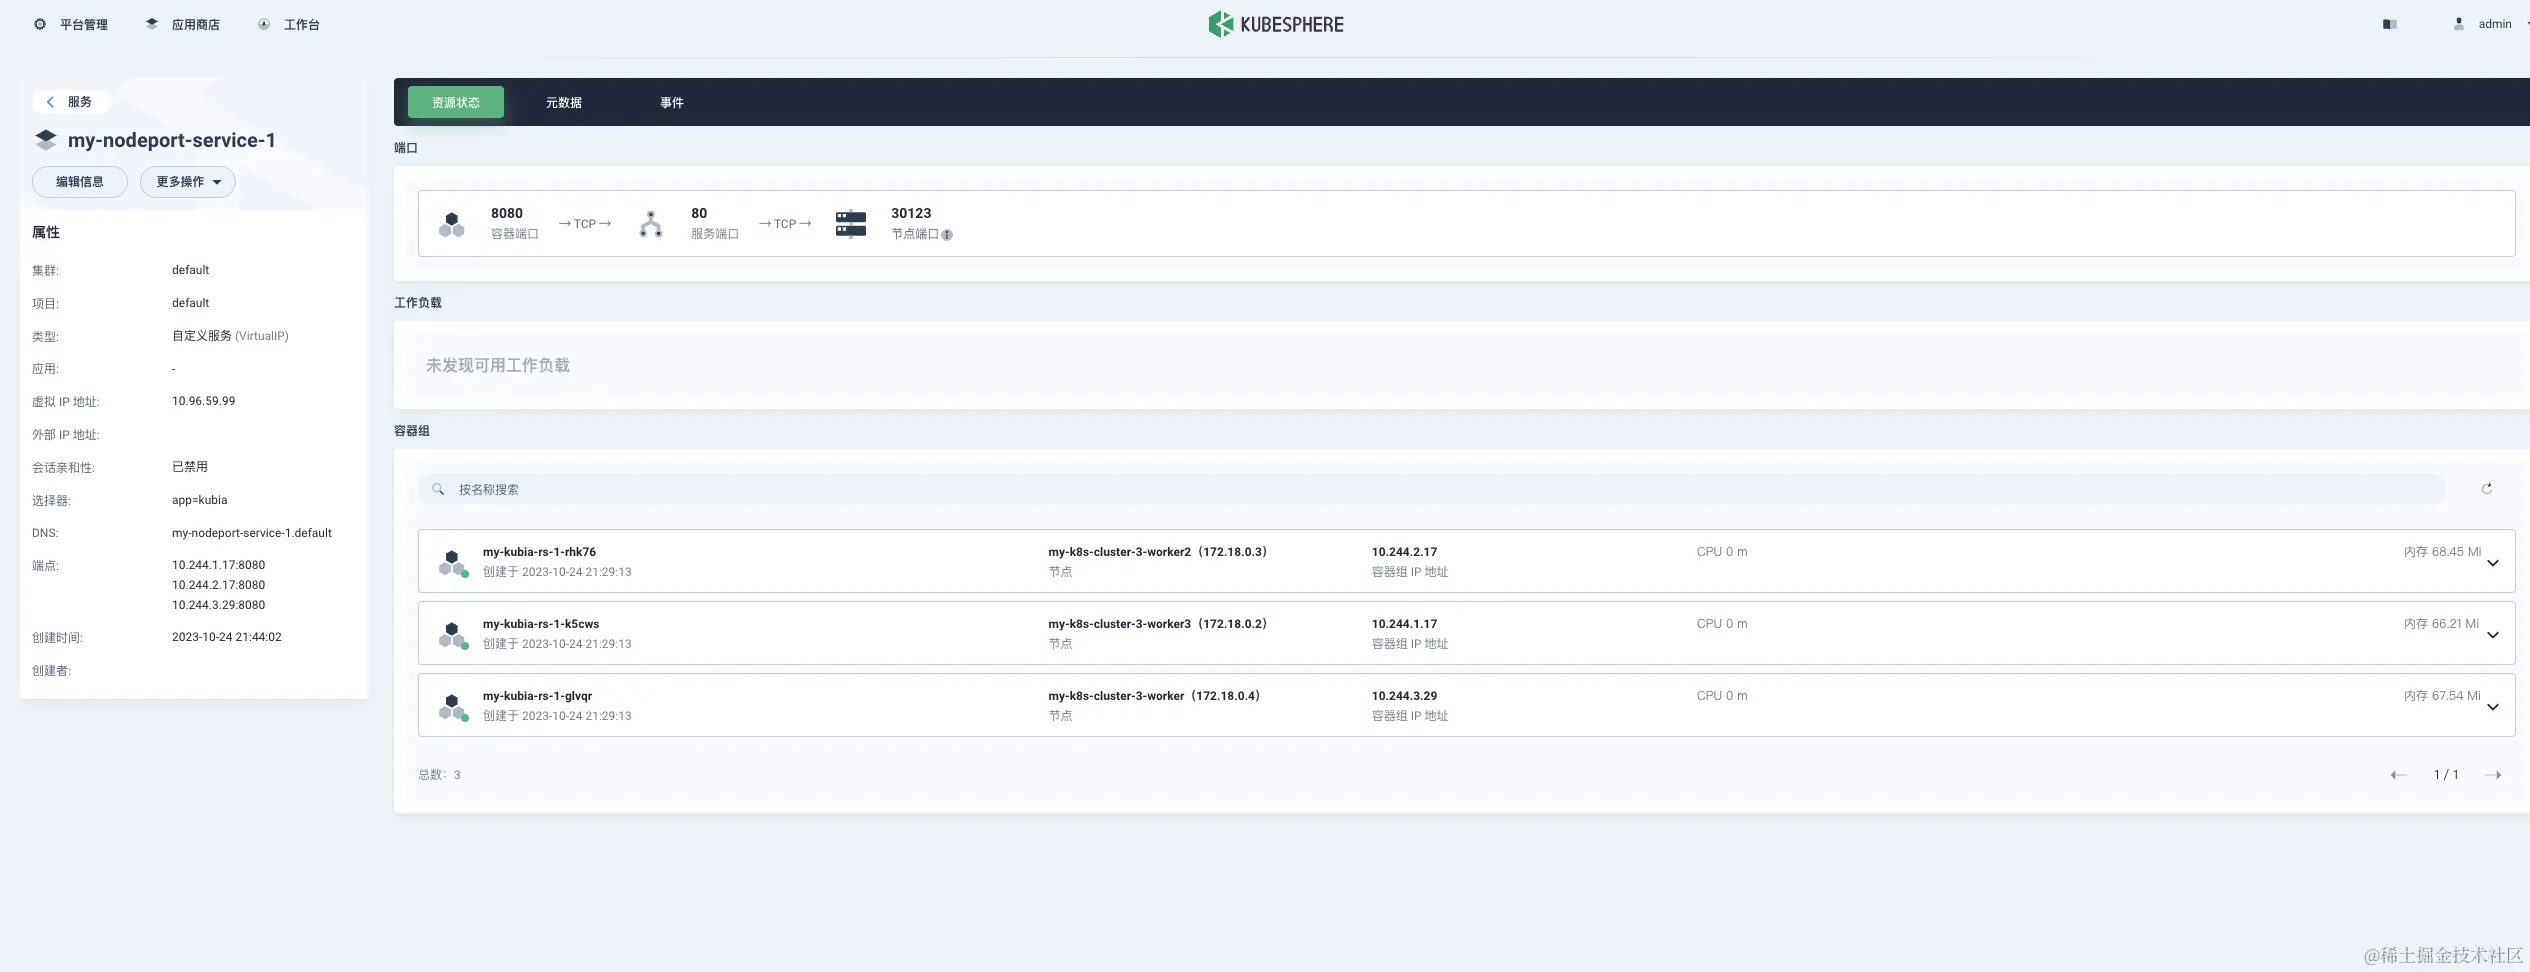Click pod IP 10.244.2.17

pyautogui.click(x=1404, y=552)
